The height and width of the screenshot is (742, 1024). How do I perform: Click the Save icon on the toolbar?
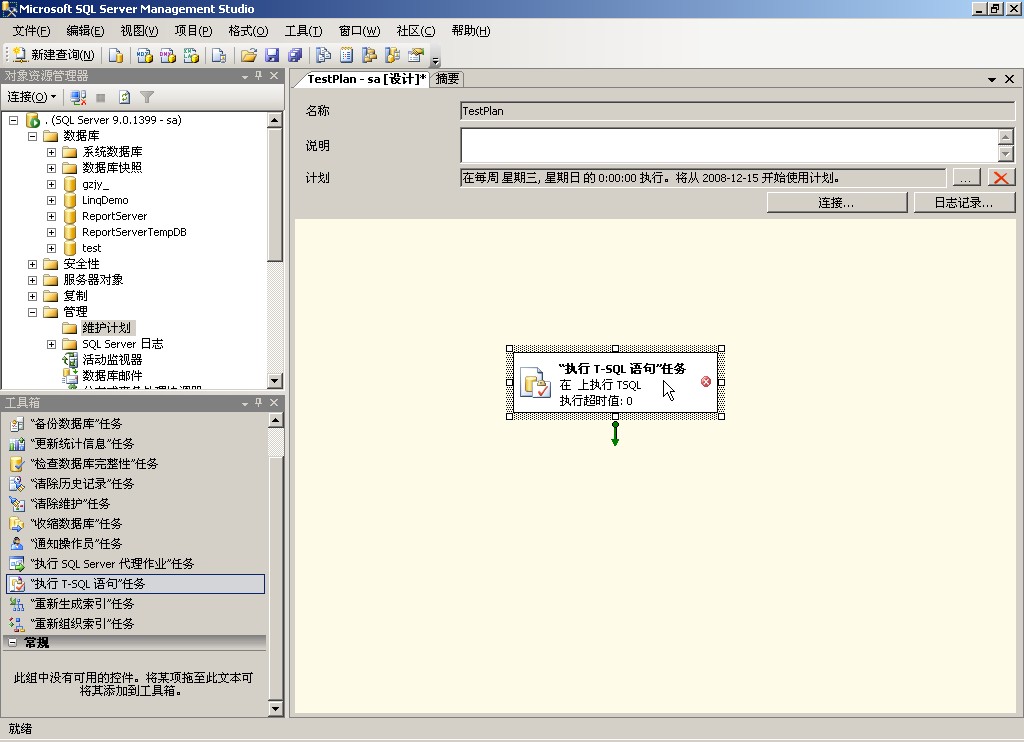tap(271, 55)
